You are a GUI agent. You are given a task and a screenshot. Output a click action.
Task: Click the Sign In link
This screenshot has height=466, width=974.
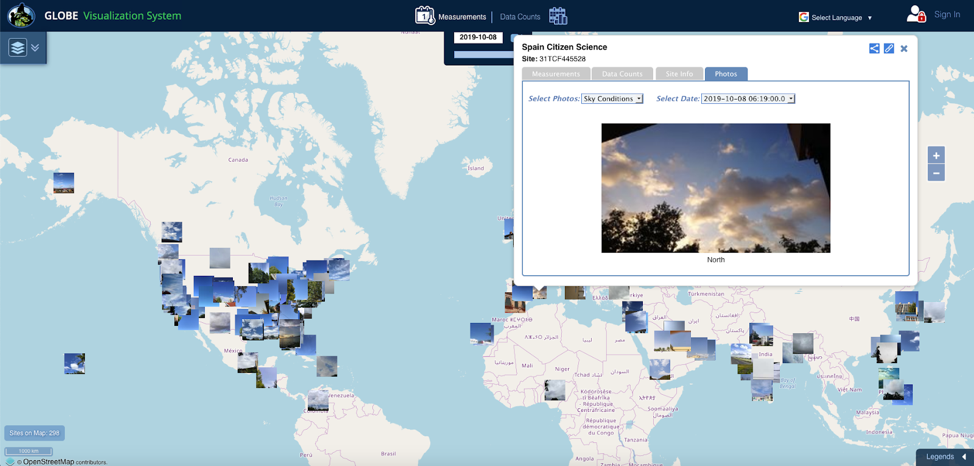tap(946, 15)
